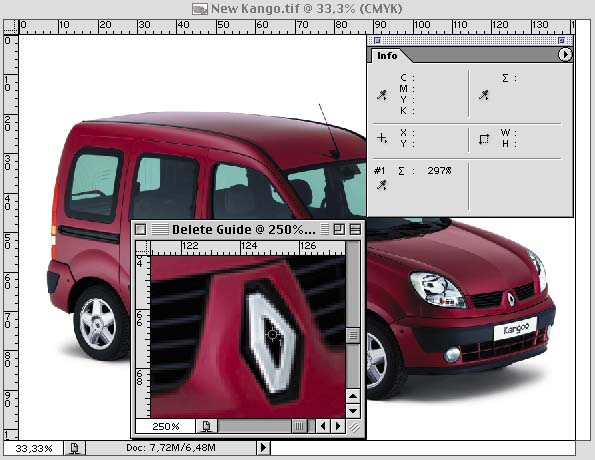595x460 pixels.
Task: Click the resize grip of Delete Guide window
Action: (354, 427)
